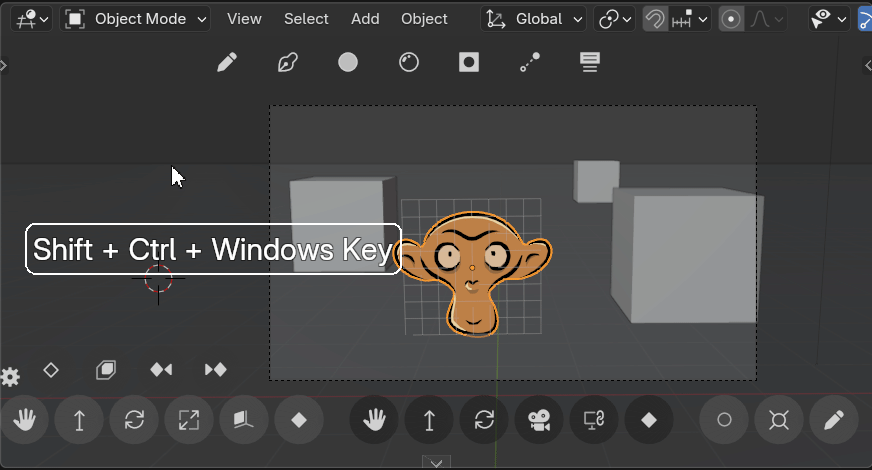Click the pen nib icon
872x470 pixels.
click(x=288, y=62)
